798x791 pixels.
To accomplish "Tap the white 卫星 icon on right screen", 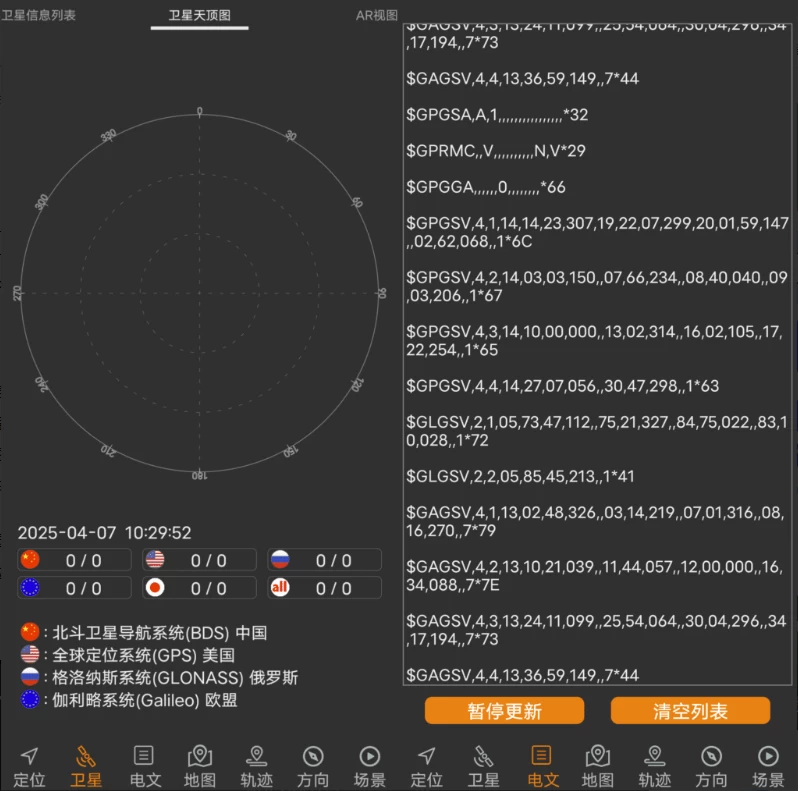I will click(484, 766).
